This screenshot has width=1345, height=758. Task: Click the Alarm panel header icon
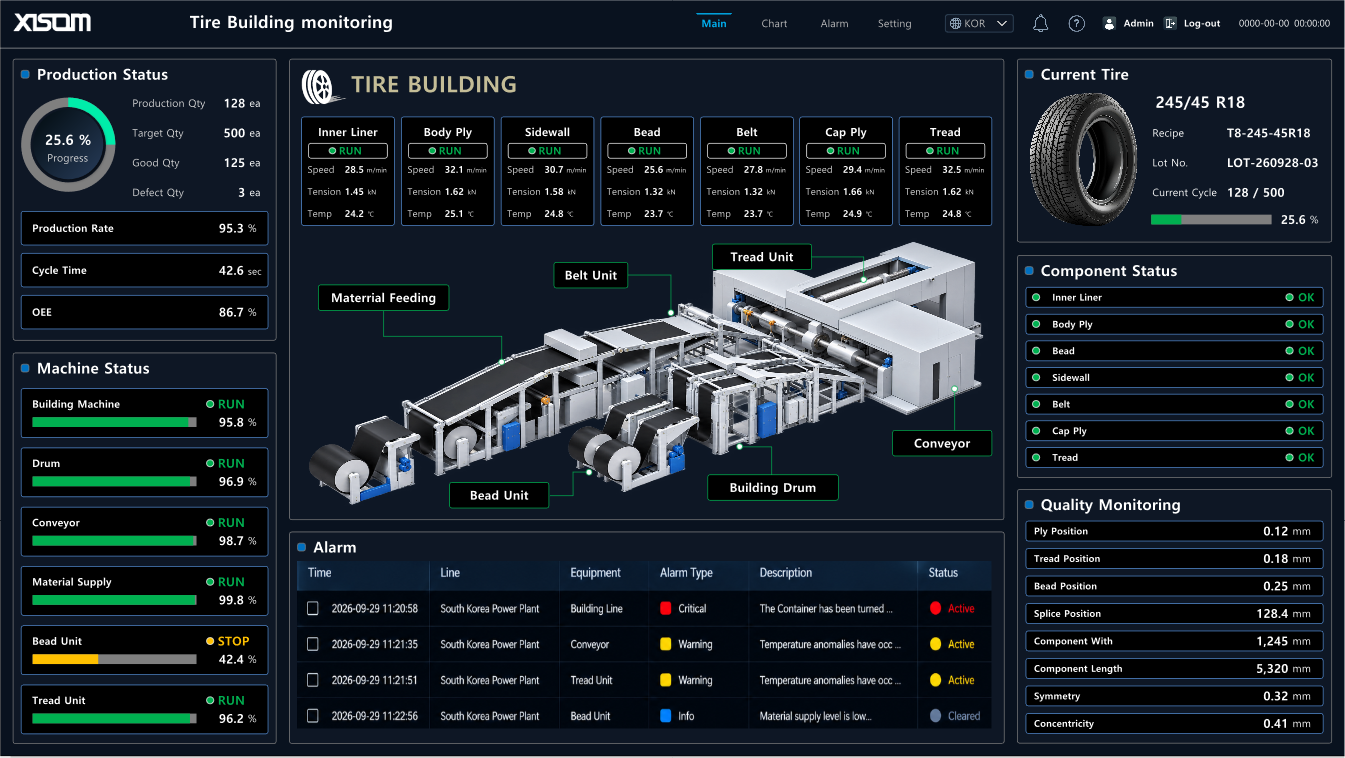click(x=301, y=547)
